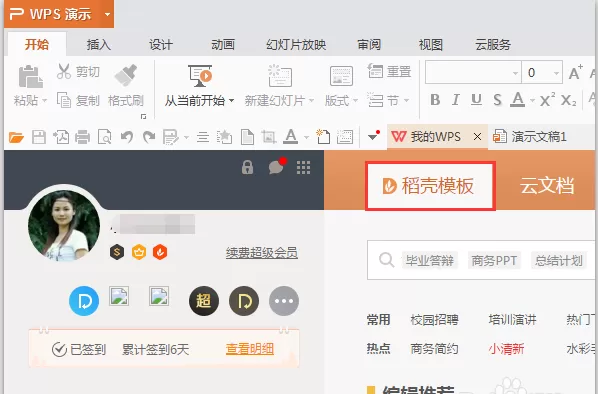Toggle Italic formatting

tap(455, 100)
